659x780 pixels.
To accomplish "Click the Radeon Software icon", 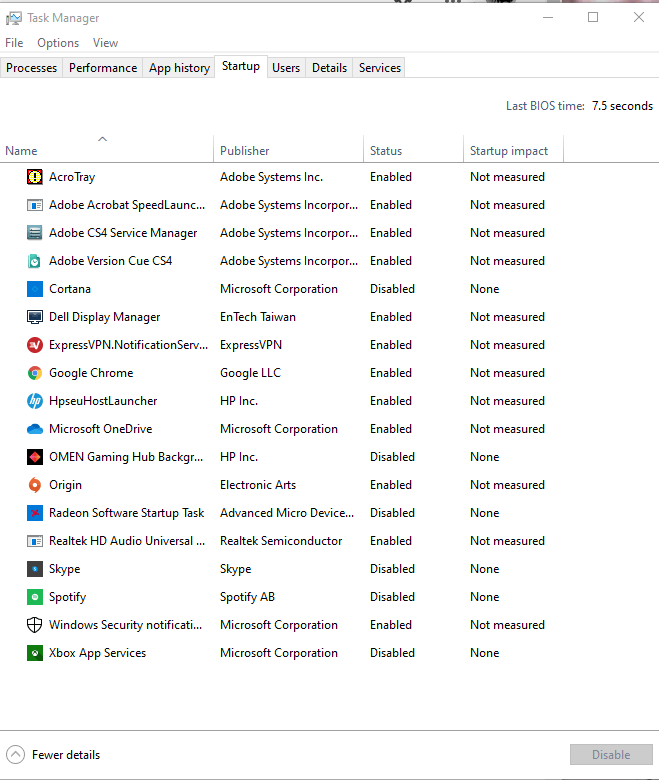I will [x=34, y=513].
